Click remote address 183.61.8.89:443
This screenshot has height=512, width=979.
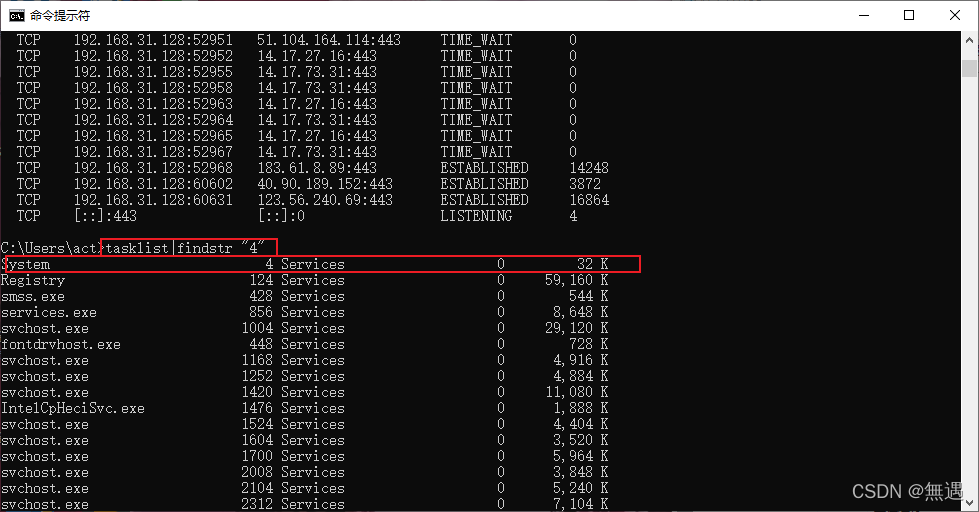317,168
